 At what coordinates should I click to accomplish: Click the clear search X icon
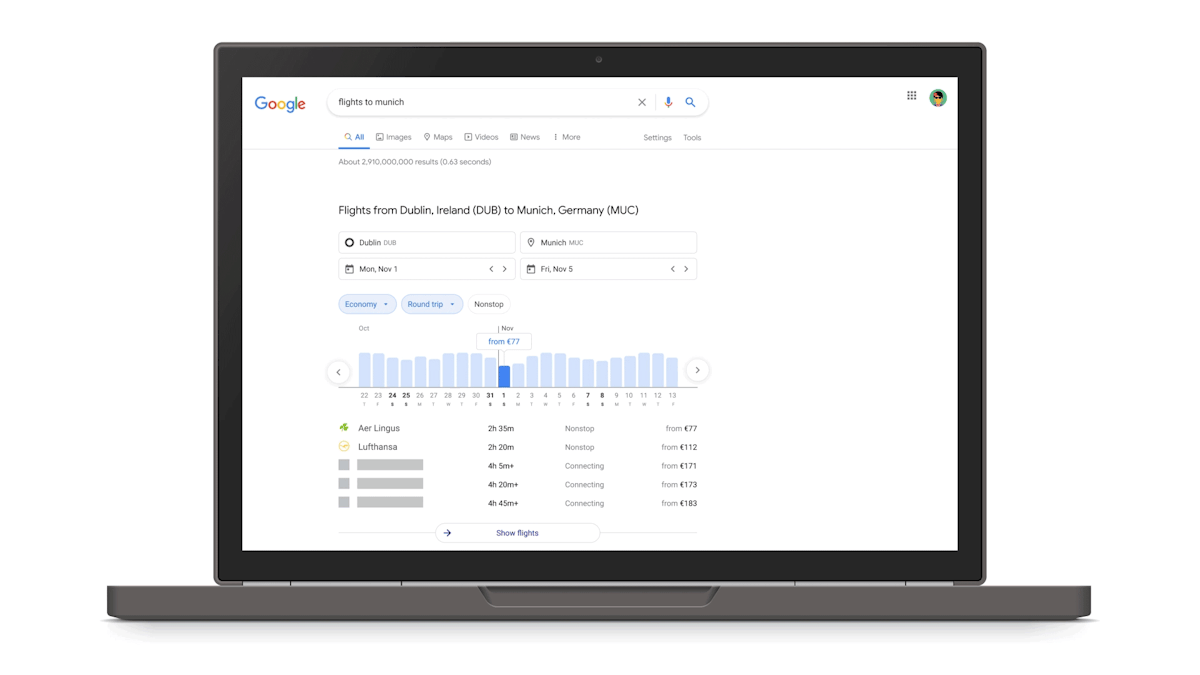pyautogui.click(x=642, y=102)
